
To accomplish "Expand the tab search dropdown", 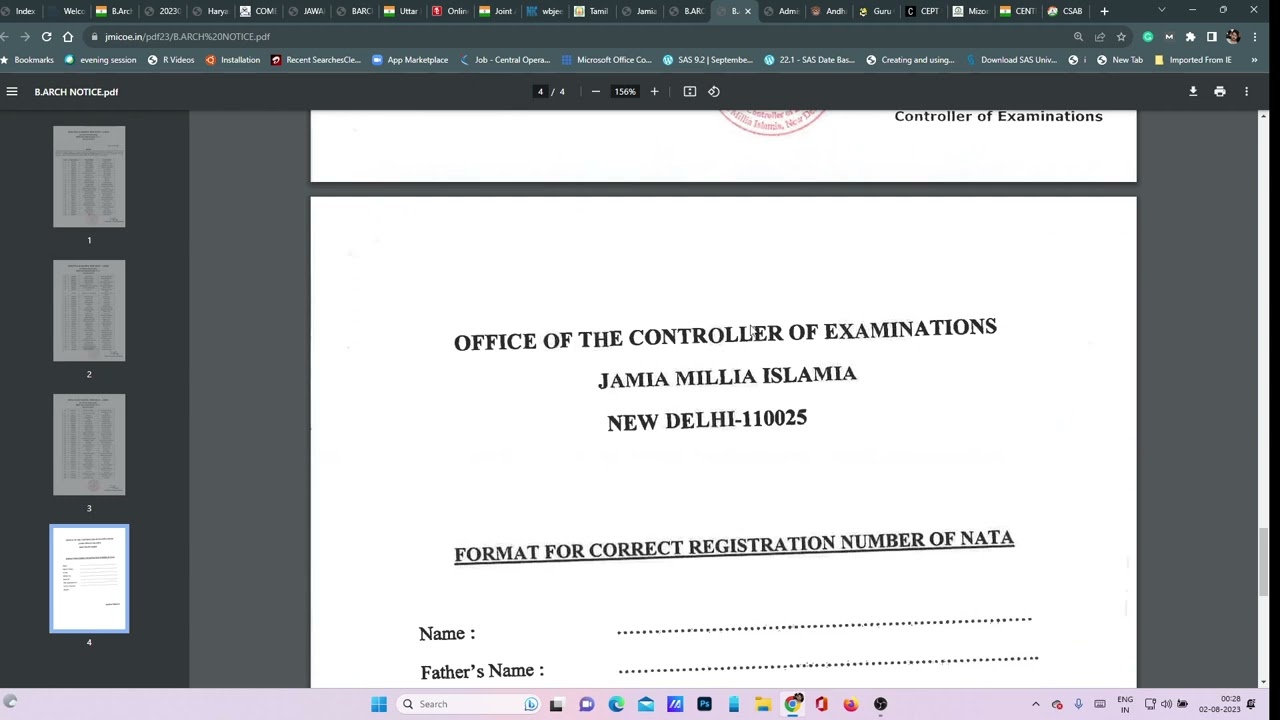I will [x=1161, y=11].
